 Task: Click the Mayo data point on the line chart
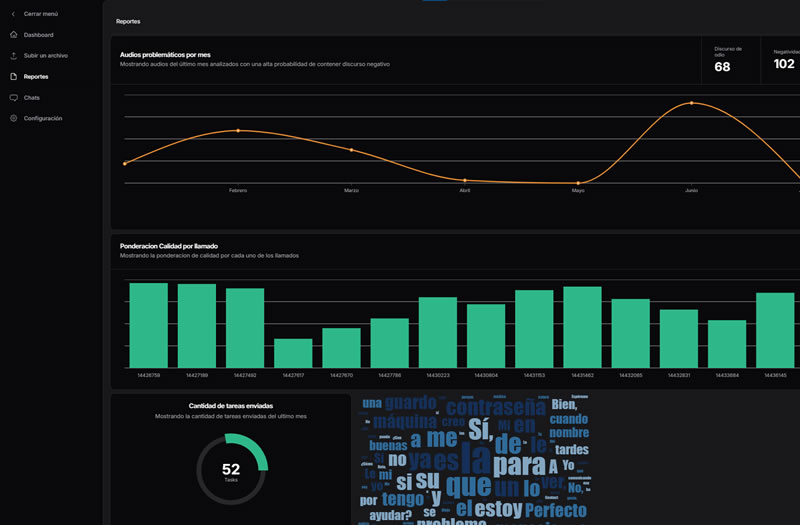click(x=578, y=183)
